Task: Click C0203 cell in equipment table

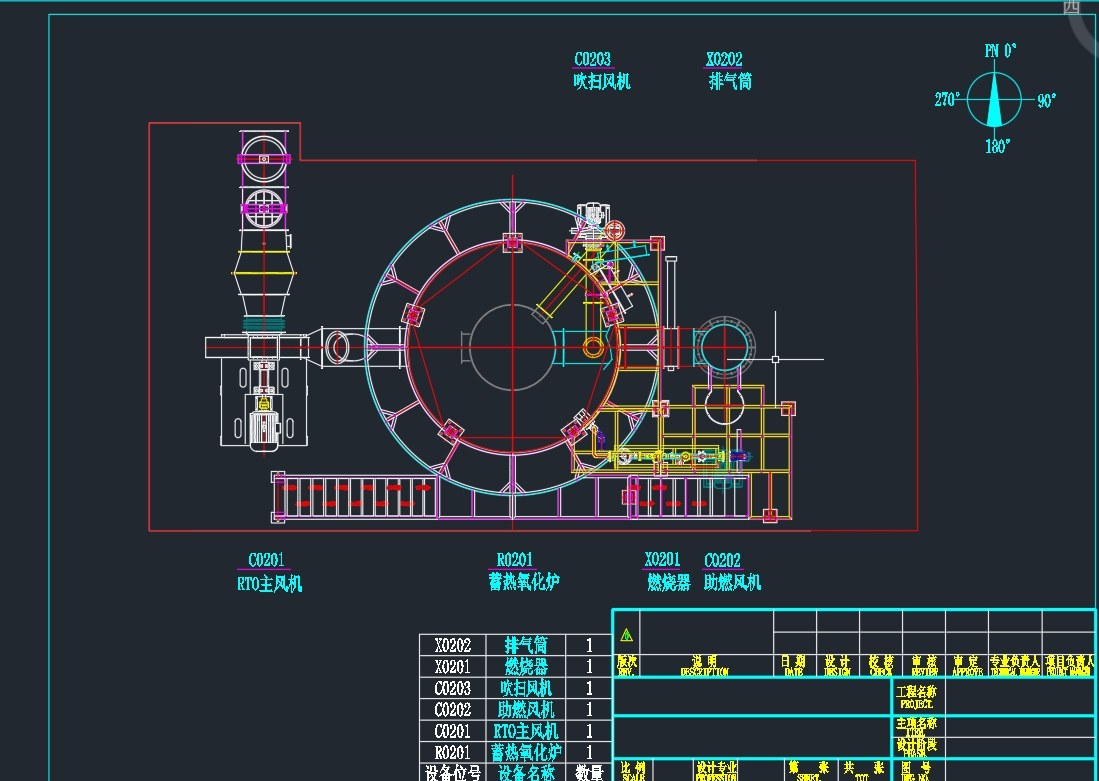Action: coord(453,688)
